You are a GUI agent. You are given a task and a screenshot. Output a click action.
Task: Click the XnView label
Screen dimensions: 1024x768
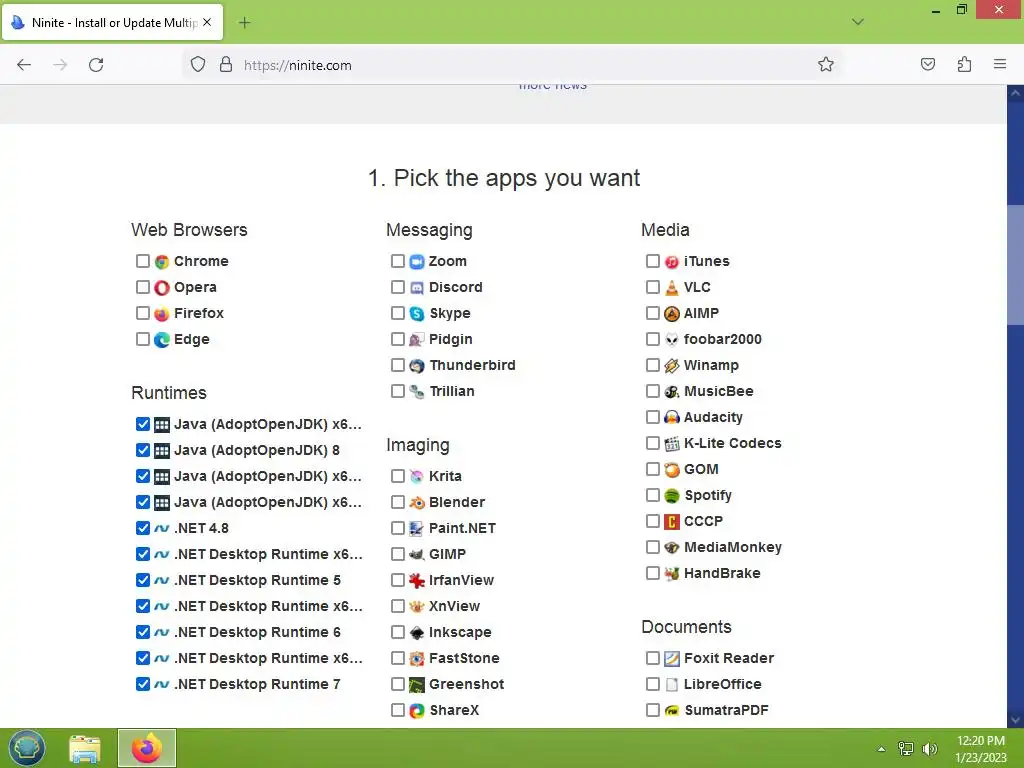455,606
